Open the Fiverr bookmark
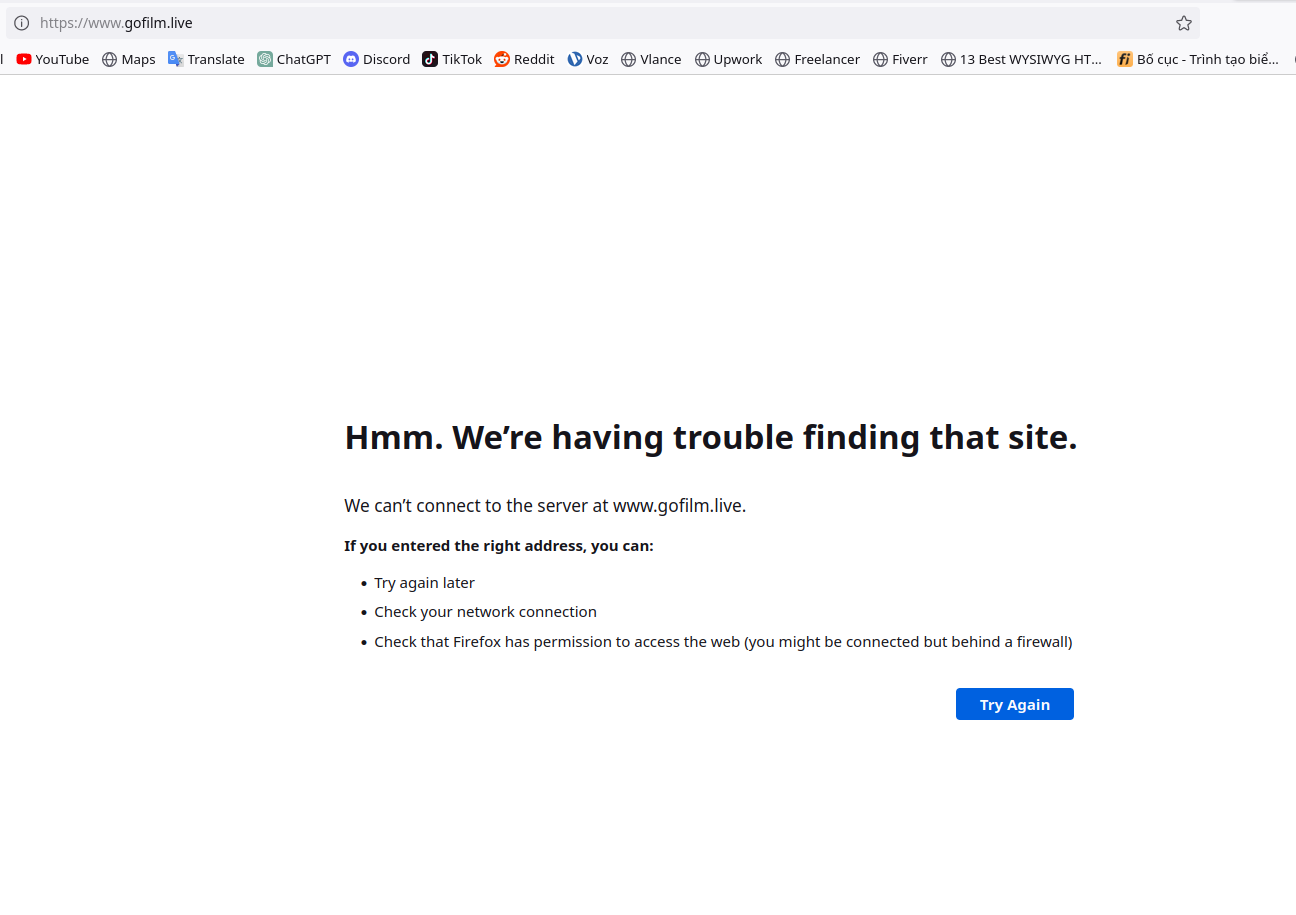Viewport: 1296px width, 915px height. point(900,59)
